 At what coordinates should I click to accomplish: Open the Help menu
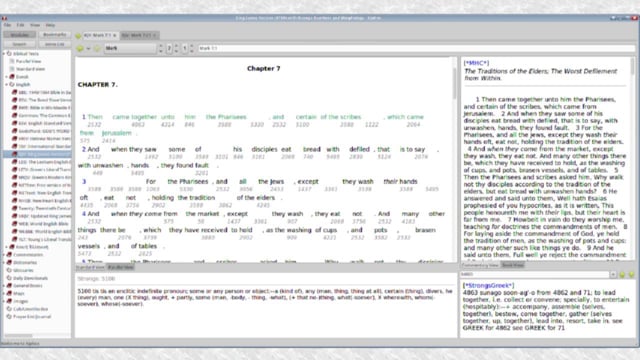50,25
